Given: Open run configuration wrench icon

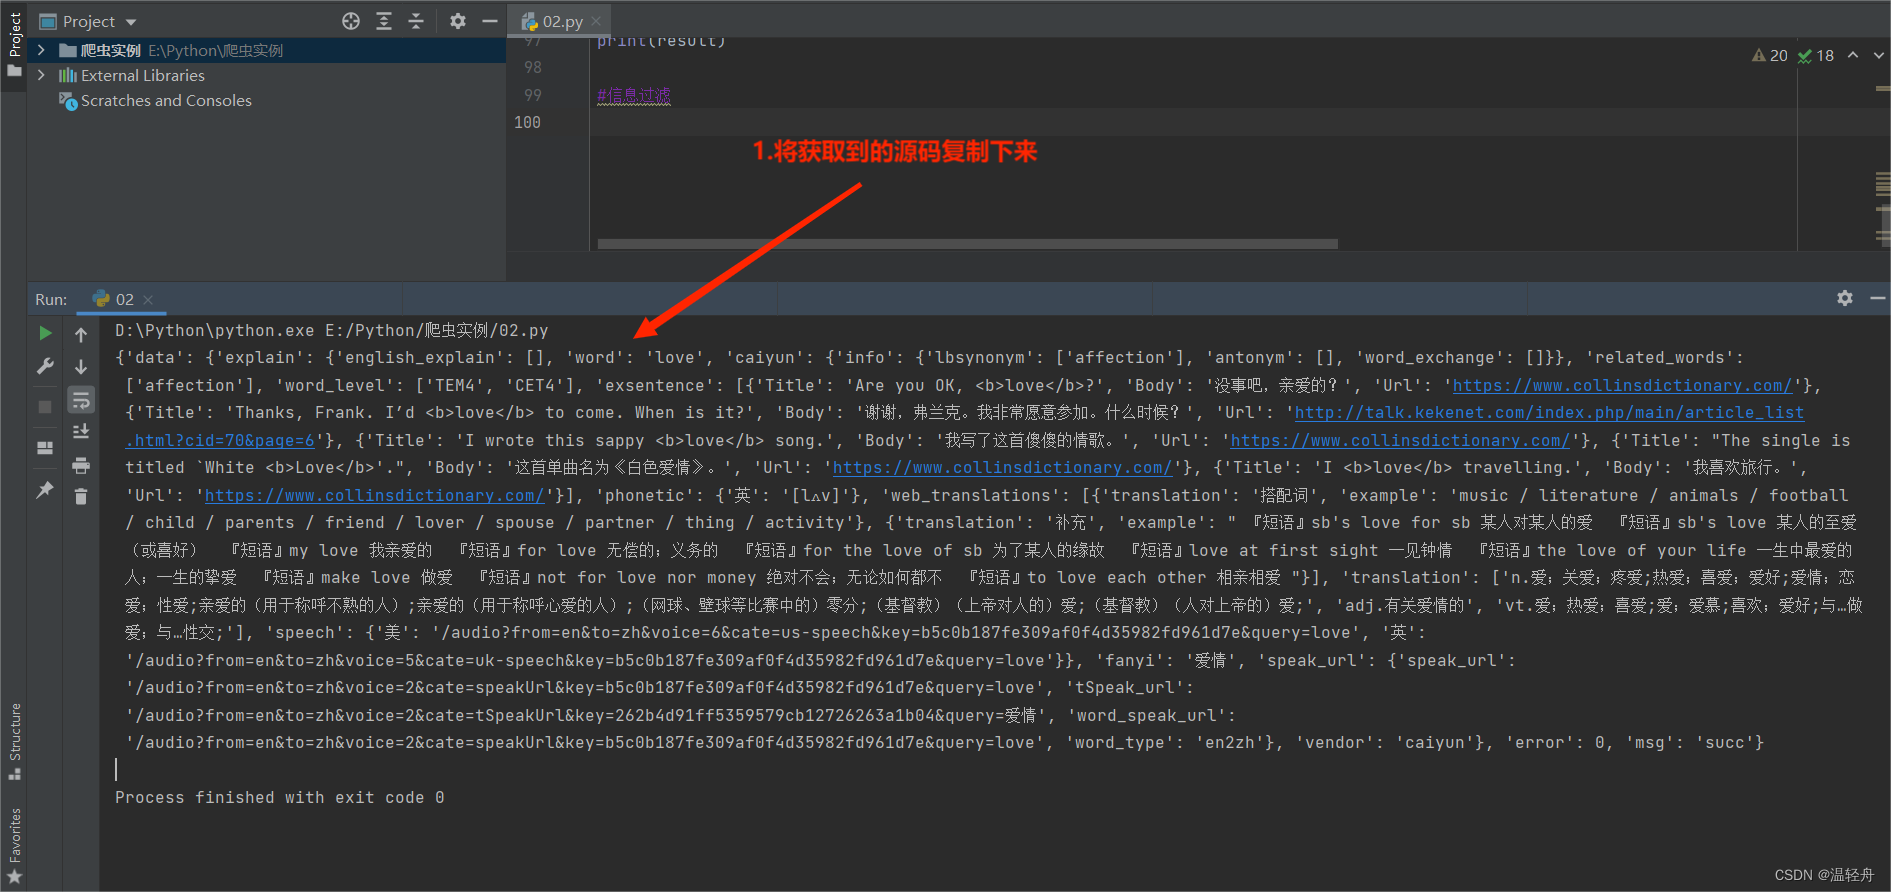Looking at the screenshot, I should 45,366.
